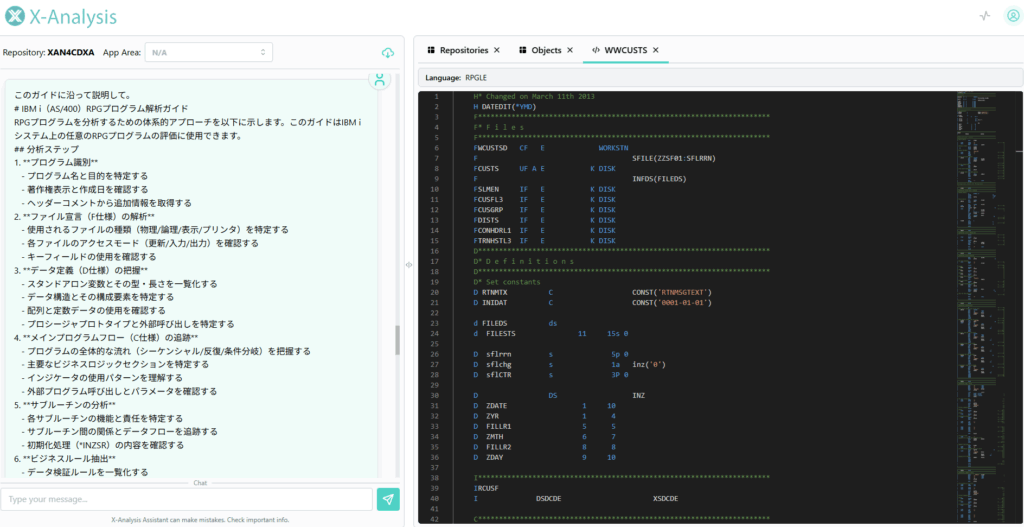Click the user avatar on chat message
Viewport: 1024px width, 527px height.
click(379, 80)
